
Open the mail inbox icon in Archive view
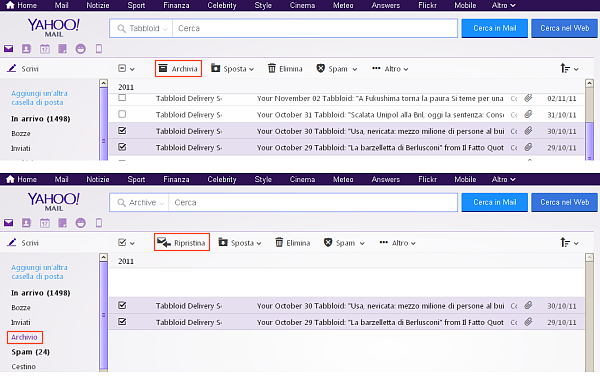coord(8,223)
